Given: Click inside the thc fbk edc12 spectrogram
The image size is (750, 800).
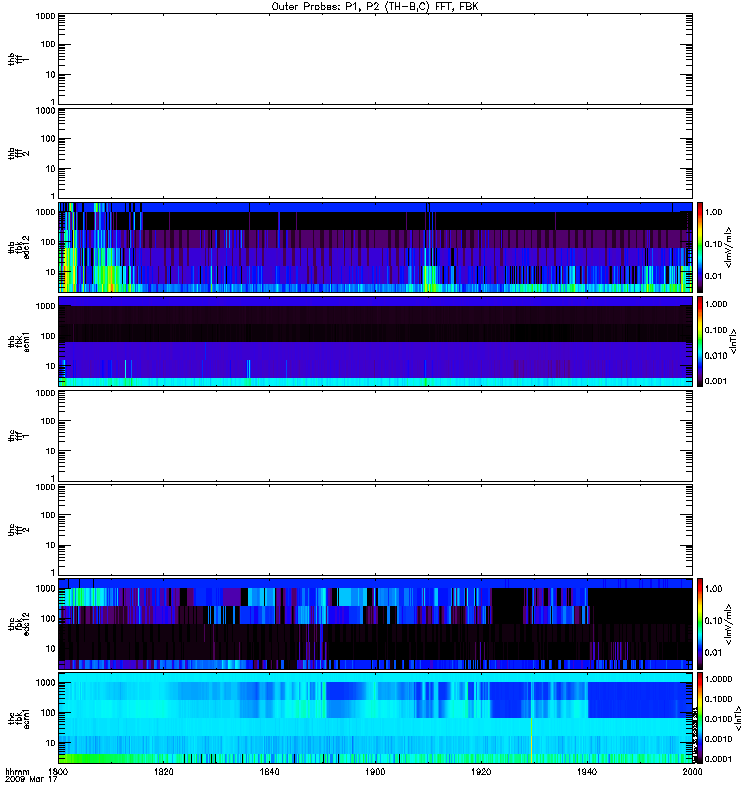Looking at the screenshot, I should [375, 624].
